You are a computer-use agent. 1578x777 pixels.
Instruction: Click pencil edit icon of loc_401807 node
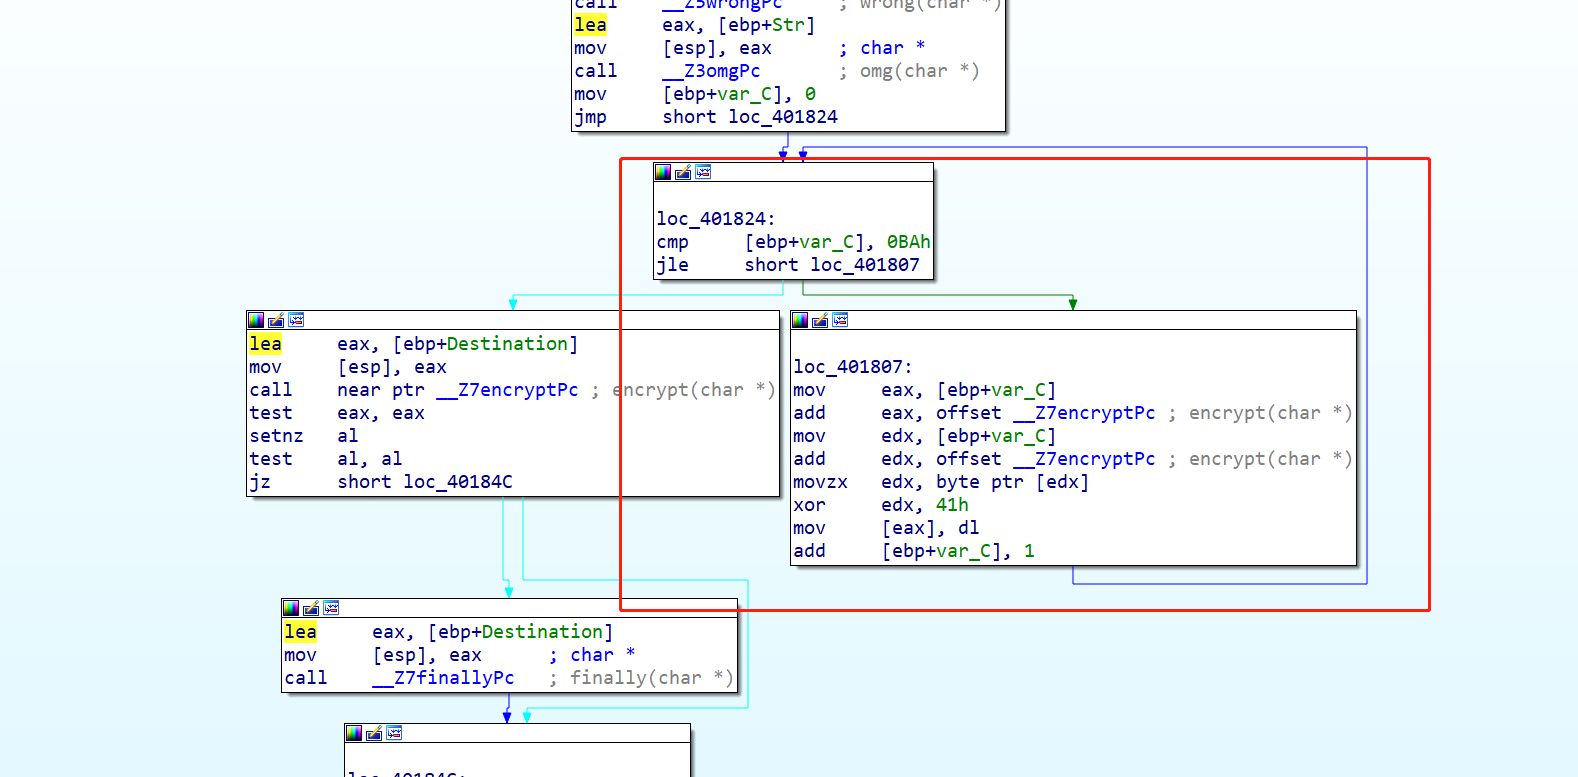[x=820, y=320]
